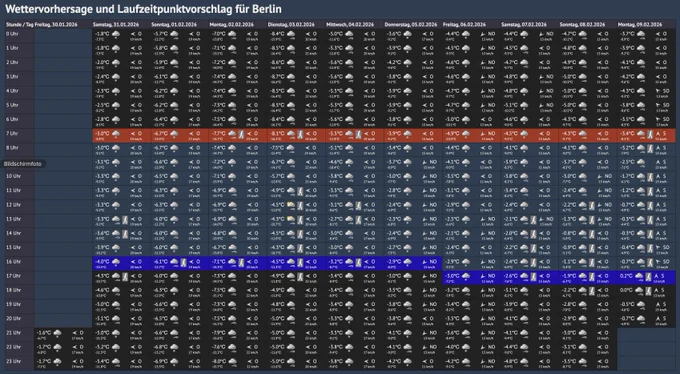Click column header 'Sonntag, 01.02.2026'
Screen dimensions: 680x374
pyautogui.click(x=174, y=25)
